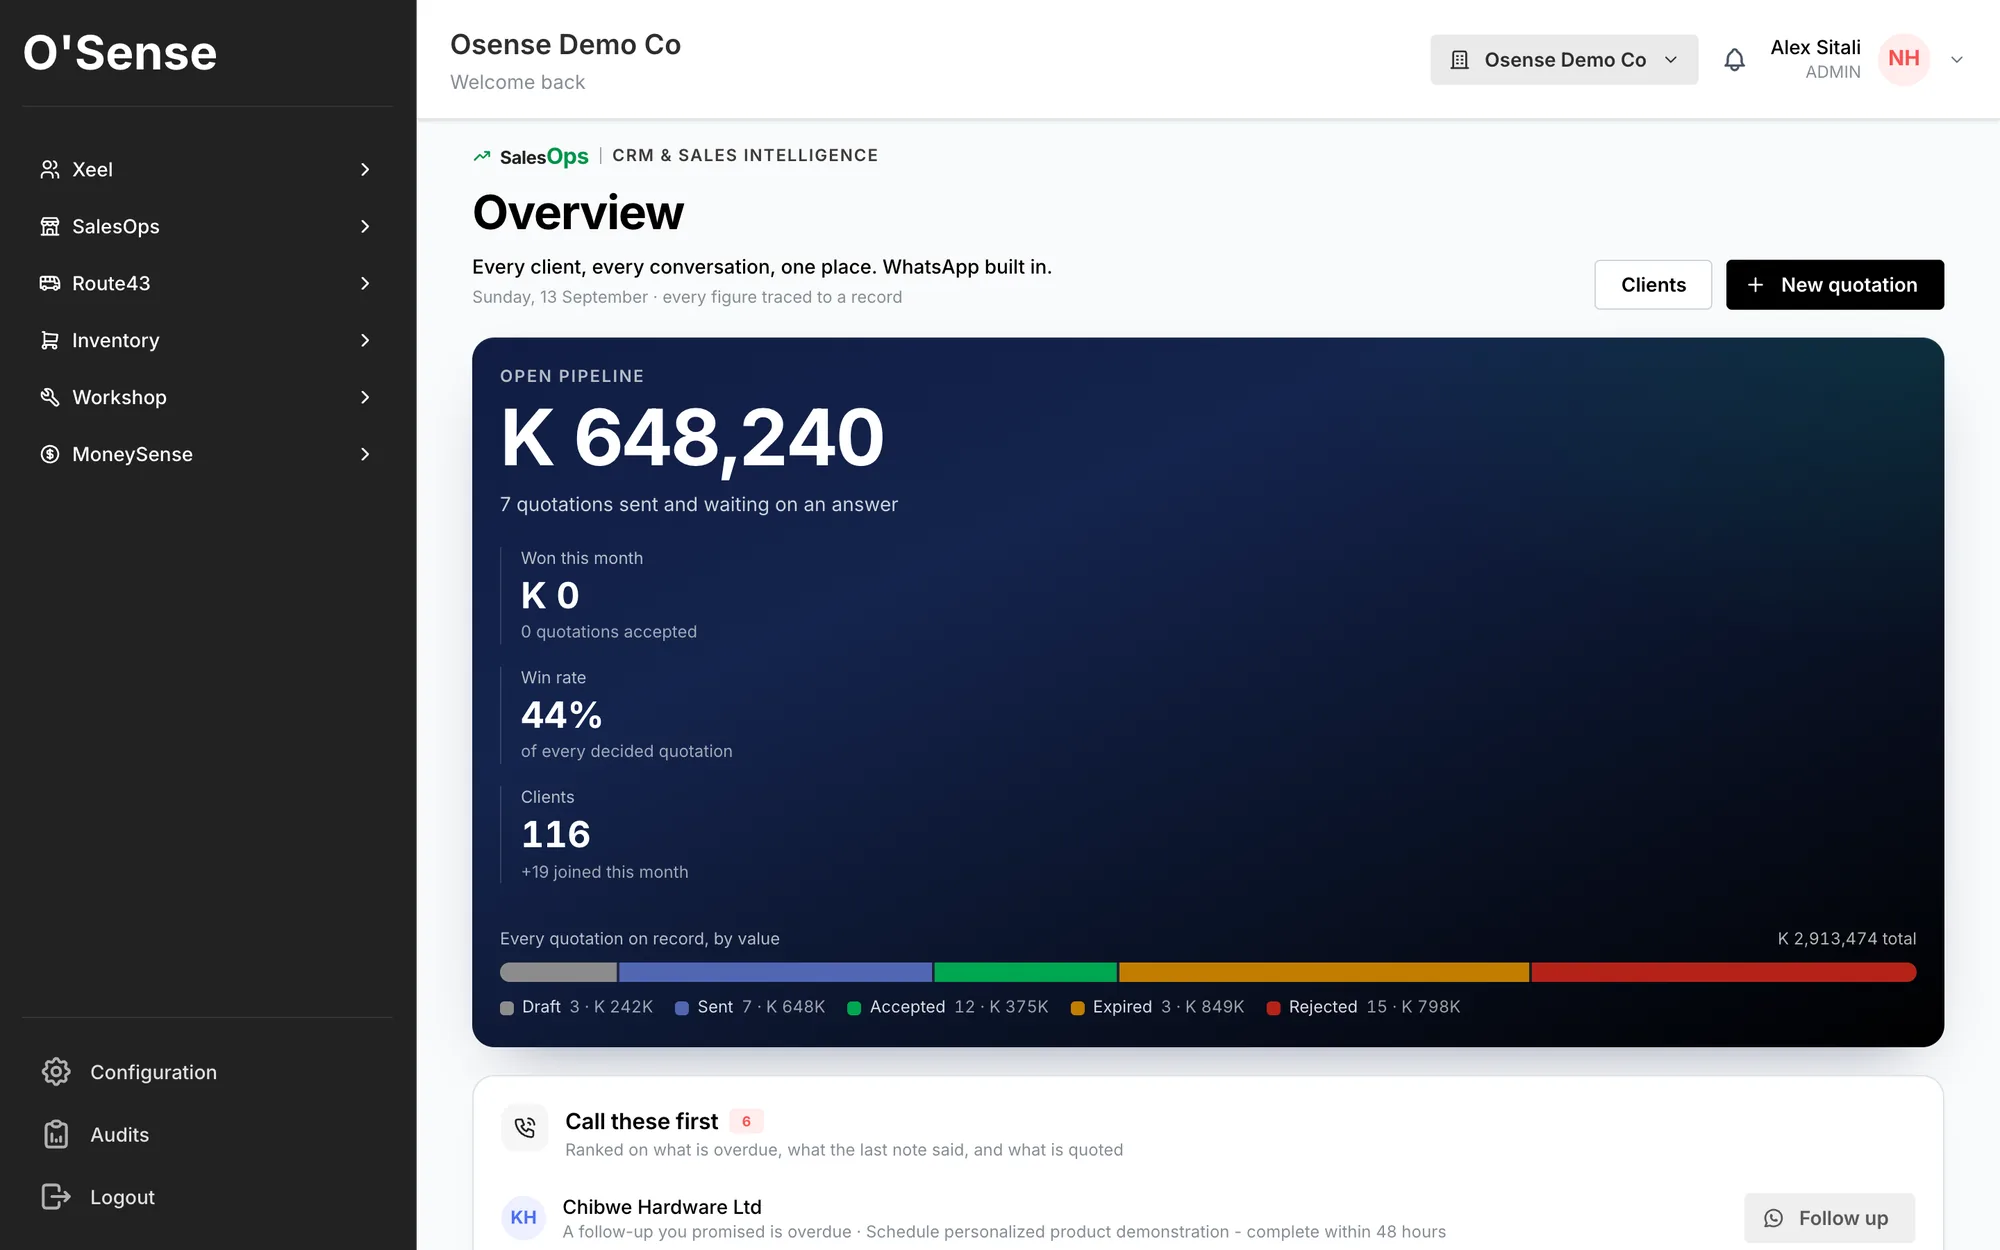
Task: Open the Workshop label in the sidebar
Action: pyautogui.click(x=119, y=398)
